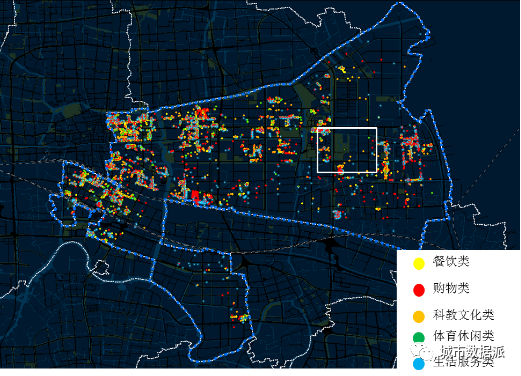Select the yellow POI cluster near the northern boundary
Screen dimensions: 521x376
pos(342,69)
